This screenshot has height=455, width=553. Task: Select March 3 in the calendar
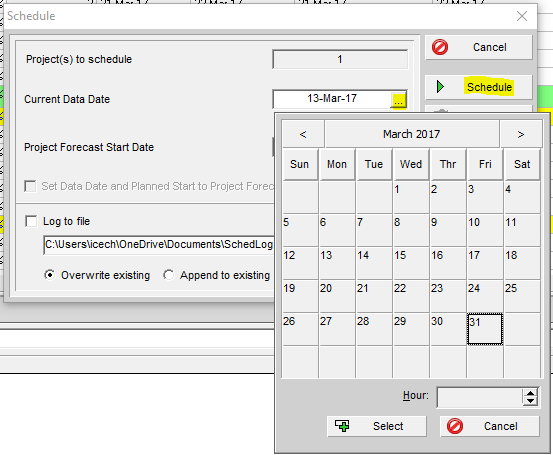coord(485,197)
